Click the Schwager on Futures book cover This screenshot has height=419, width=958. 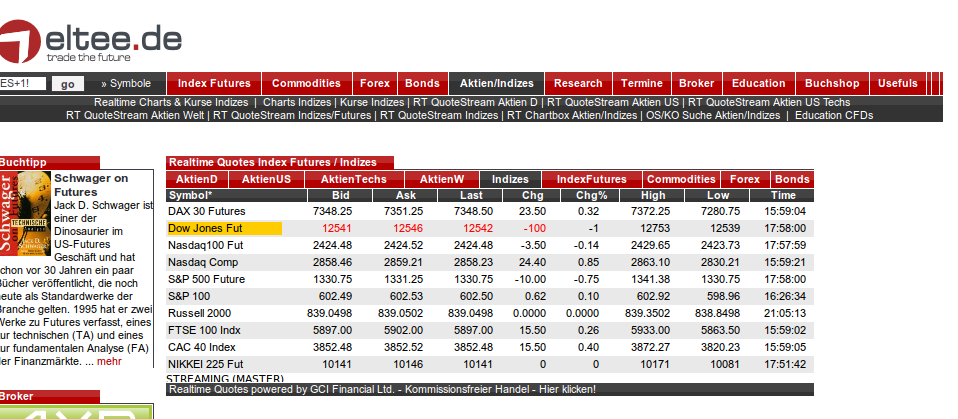[26, 213]
